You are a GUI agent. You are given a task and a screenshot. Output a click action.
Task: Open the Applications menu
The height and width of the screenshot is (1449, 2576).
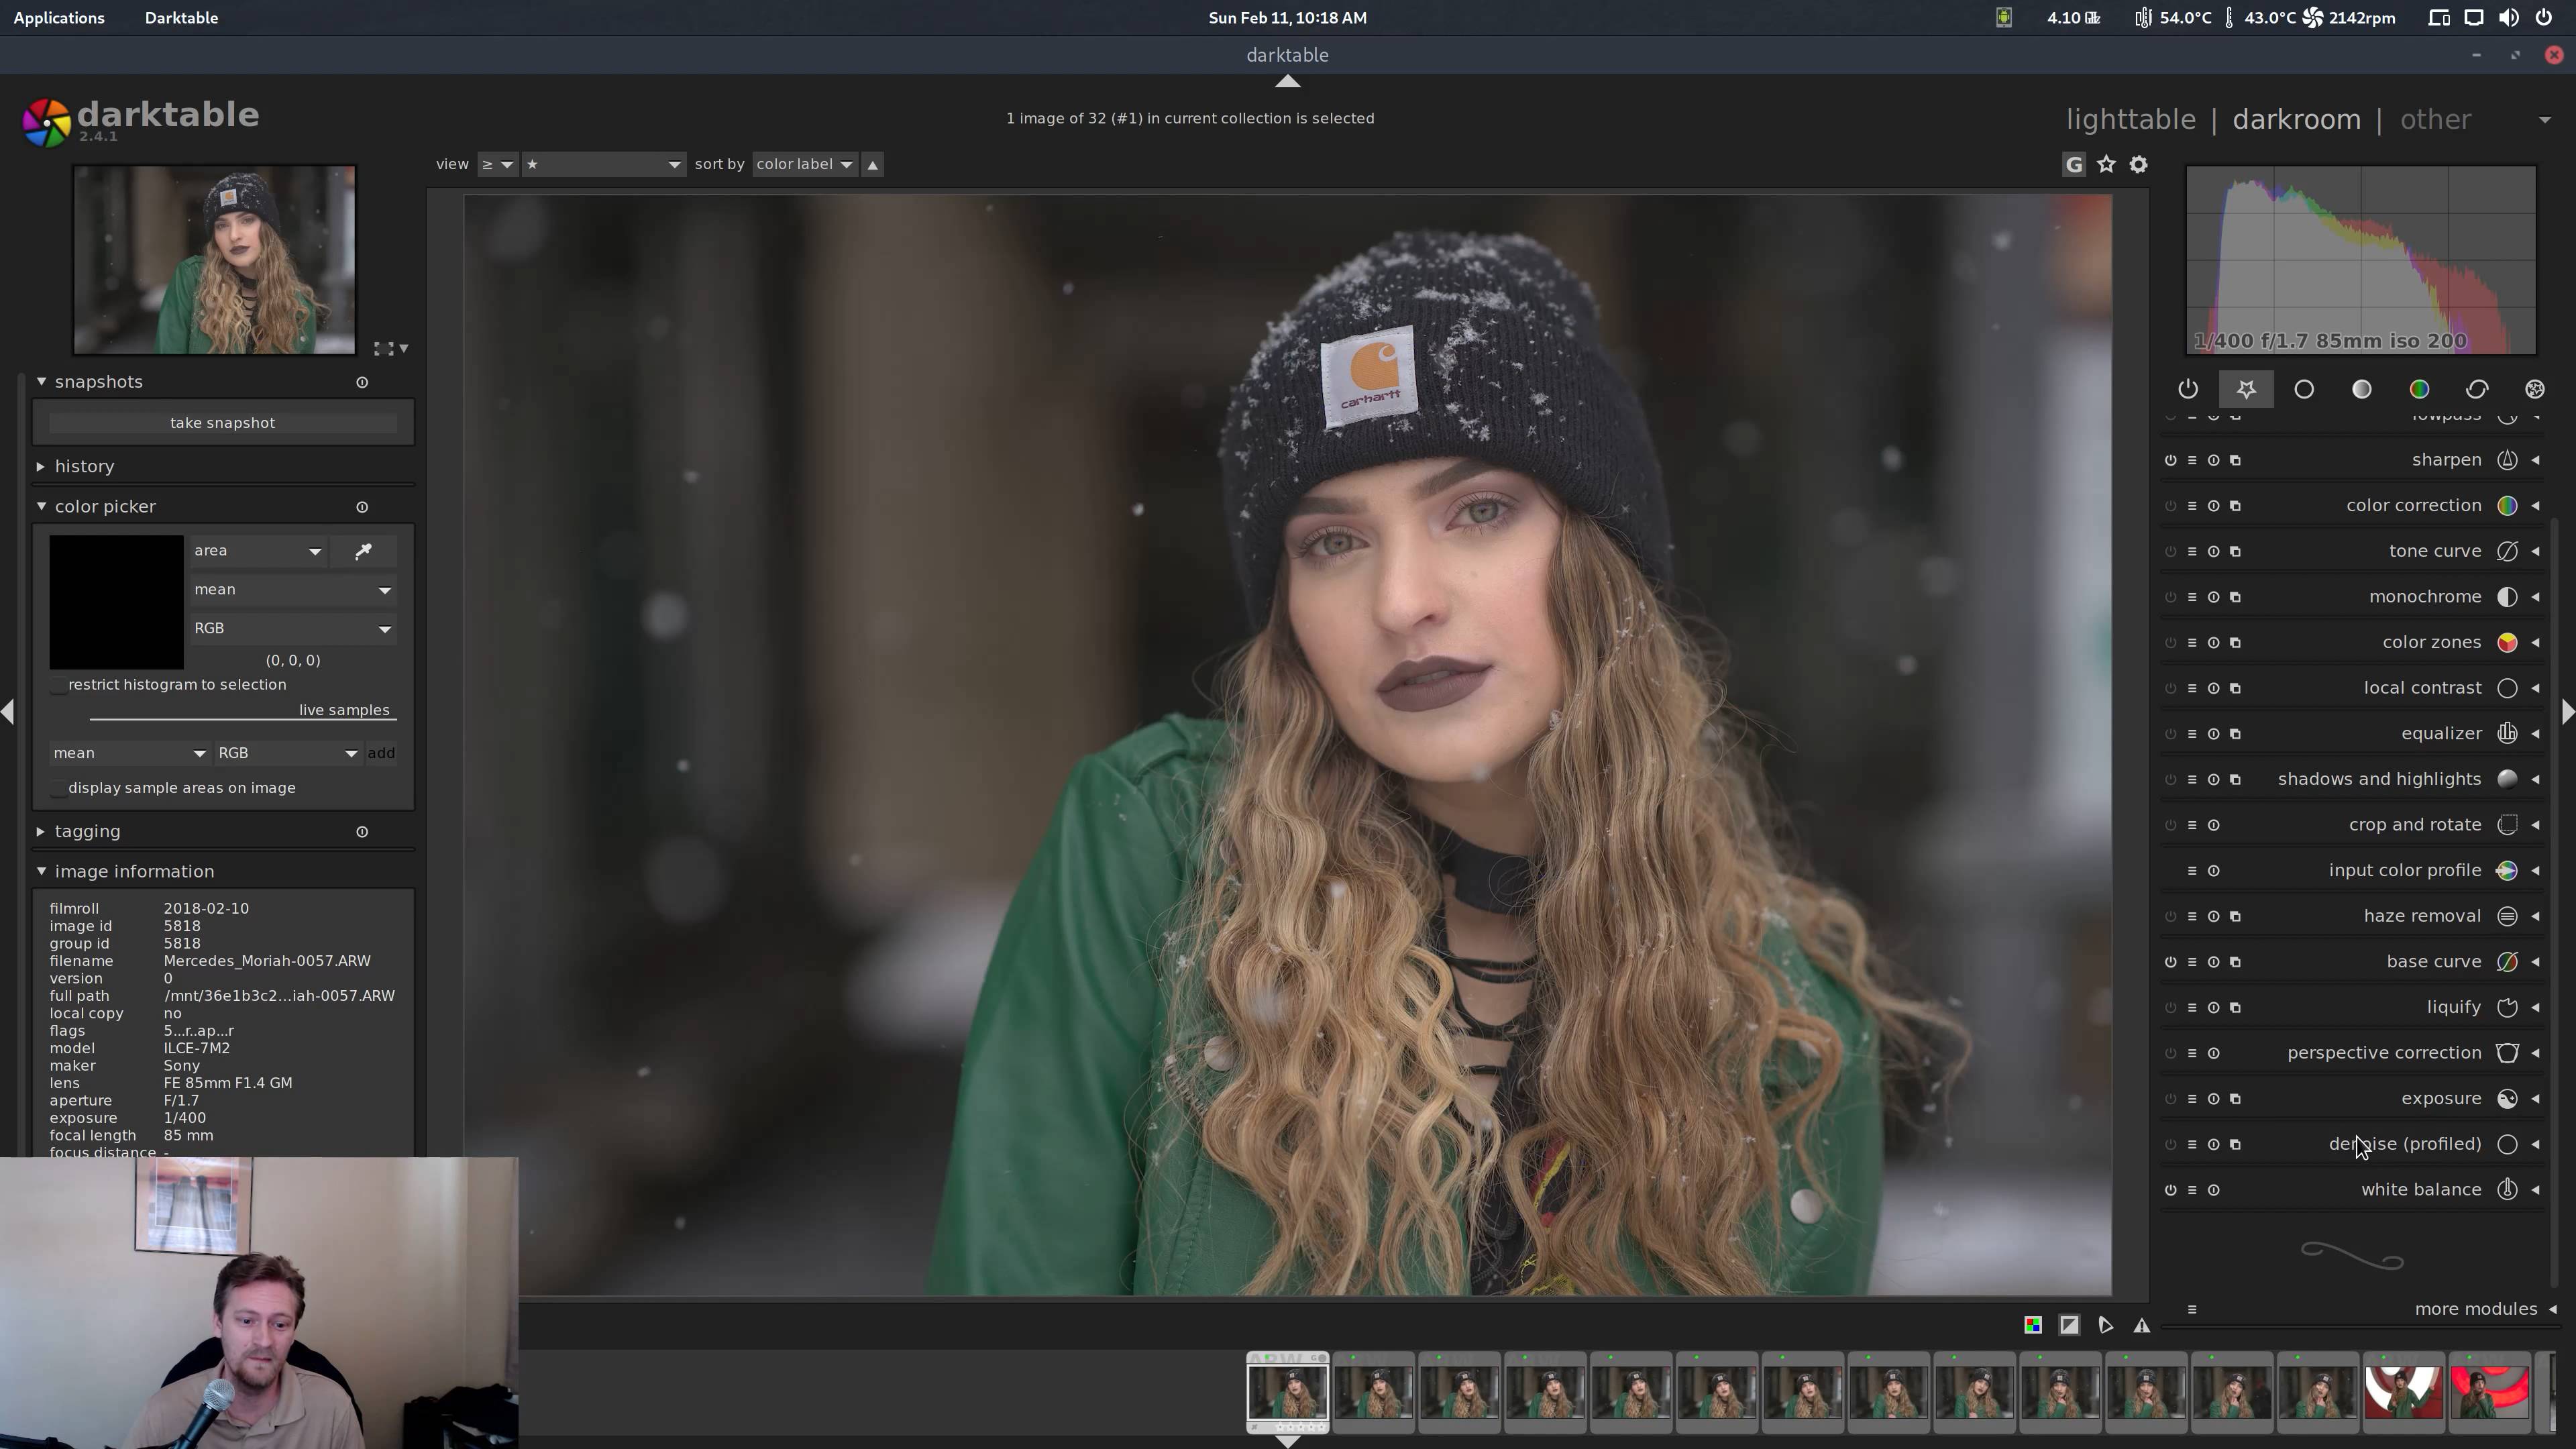[59, 18]
